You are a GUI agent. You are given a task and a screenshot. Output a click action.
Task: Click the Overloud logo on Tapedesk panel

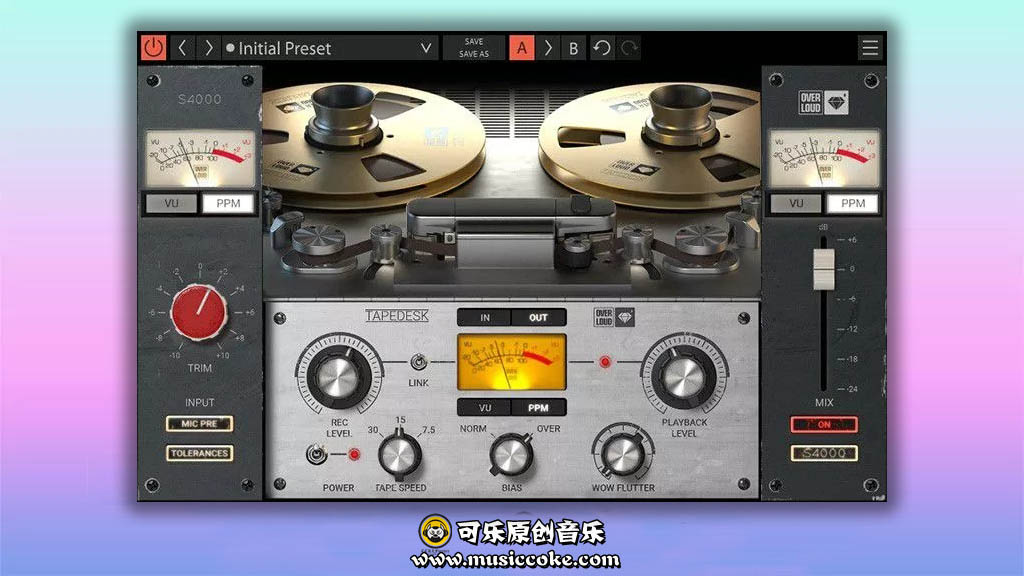(614, 317)
